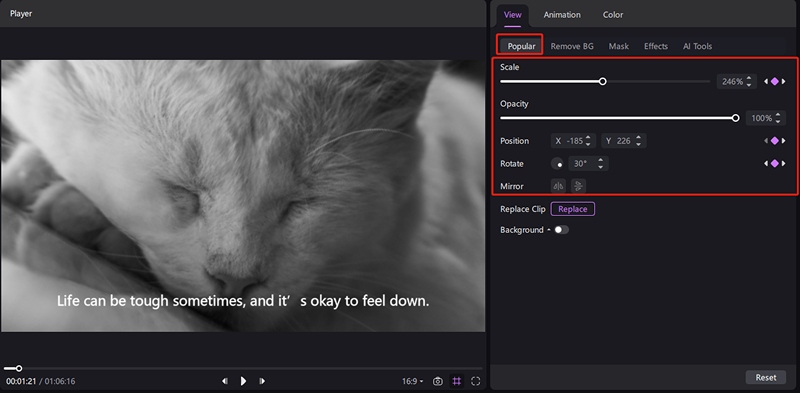800x393 pixels.
Task: Play the video preview
Action: (x=243, y=381)
